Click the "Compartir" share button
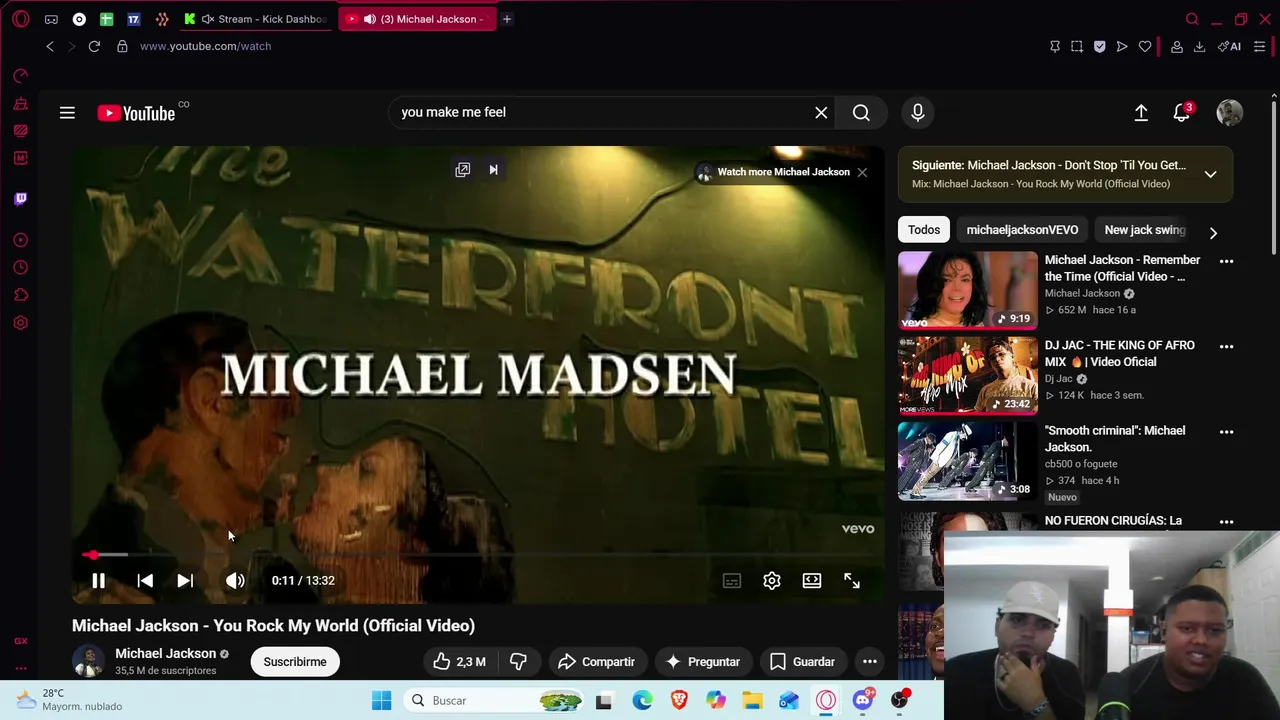The height and width of the screenshot is (720, 1280). (596, 661)
